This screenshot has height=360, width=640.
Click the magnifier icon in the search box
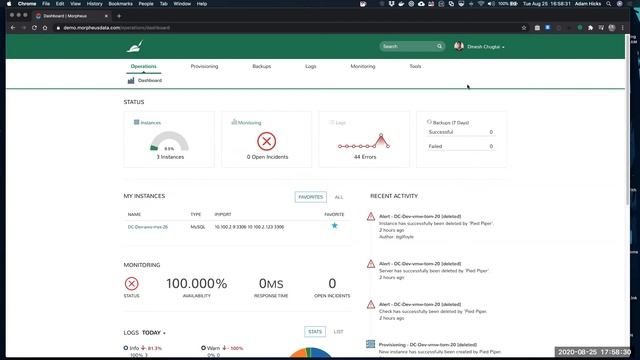439,47
